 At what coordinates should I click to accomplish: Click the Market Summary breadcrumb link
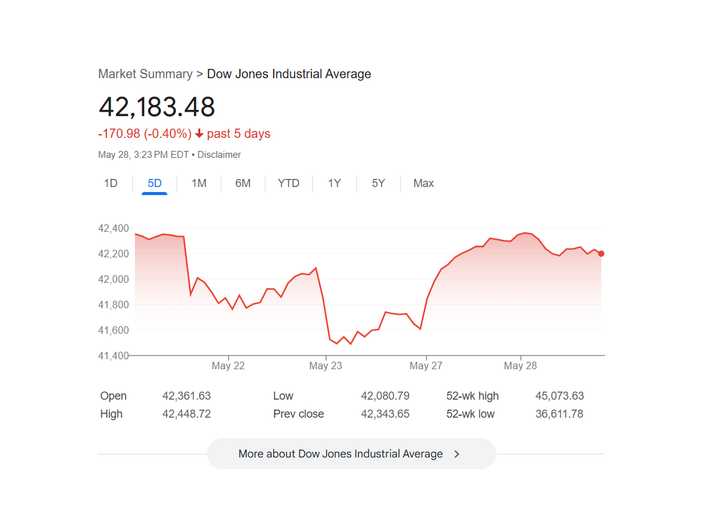click(145, 74)
